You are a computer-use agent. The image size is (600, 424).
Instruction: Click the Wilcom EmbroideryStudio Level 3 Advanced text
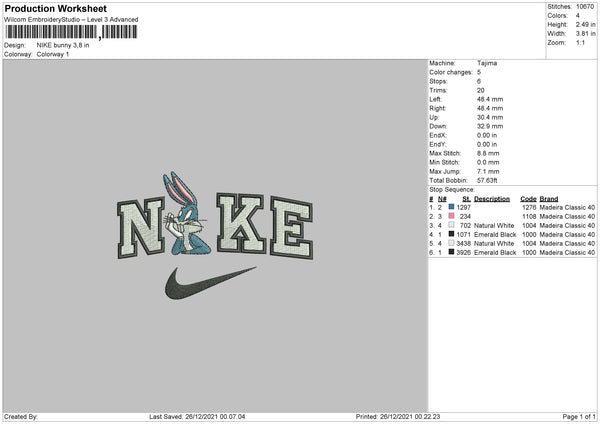(71, 20)
